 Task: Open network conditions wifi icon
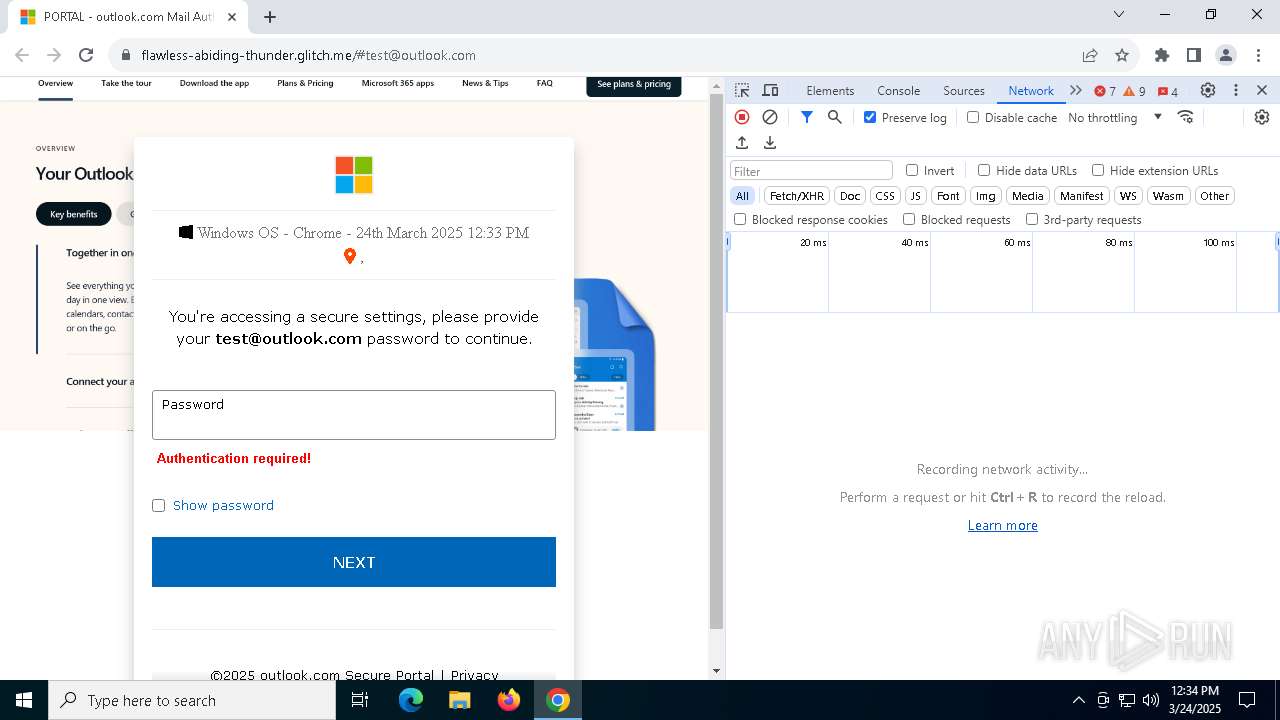point(1186,117)
